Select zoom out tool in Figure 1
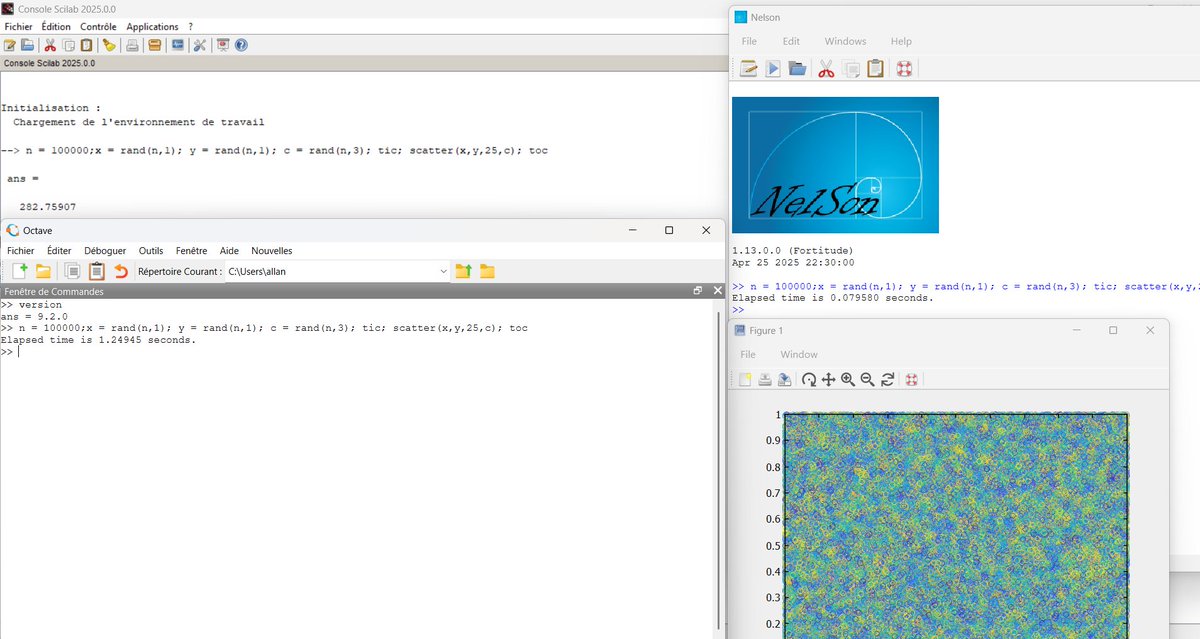 coord(867,380)
